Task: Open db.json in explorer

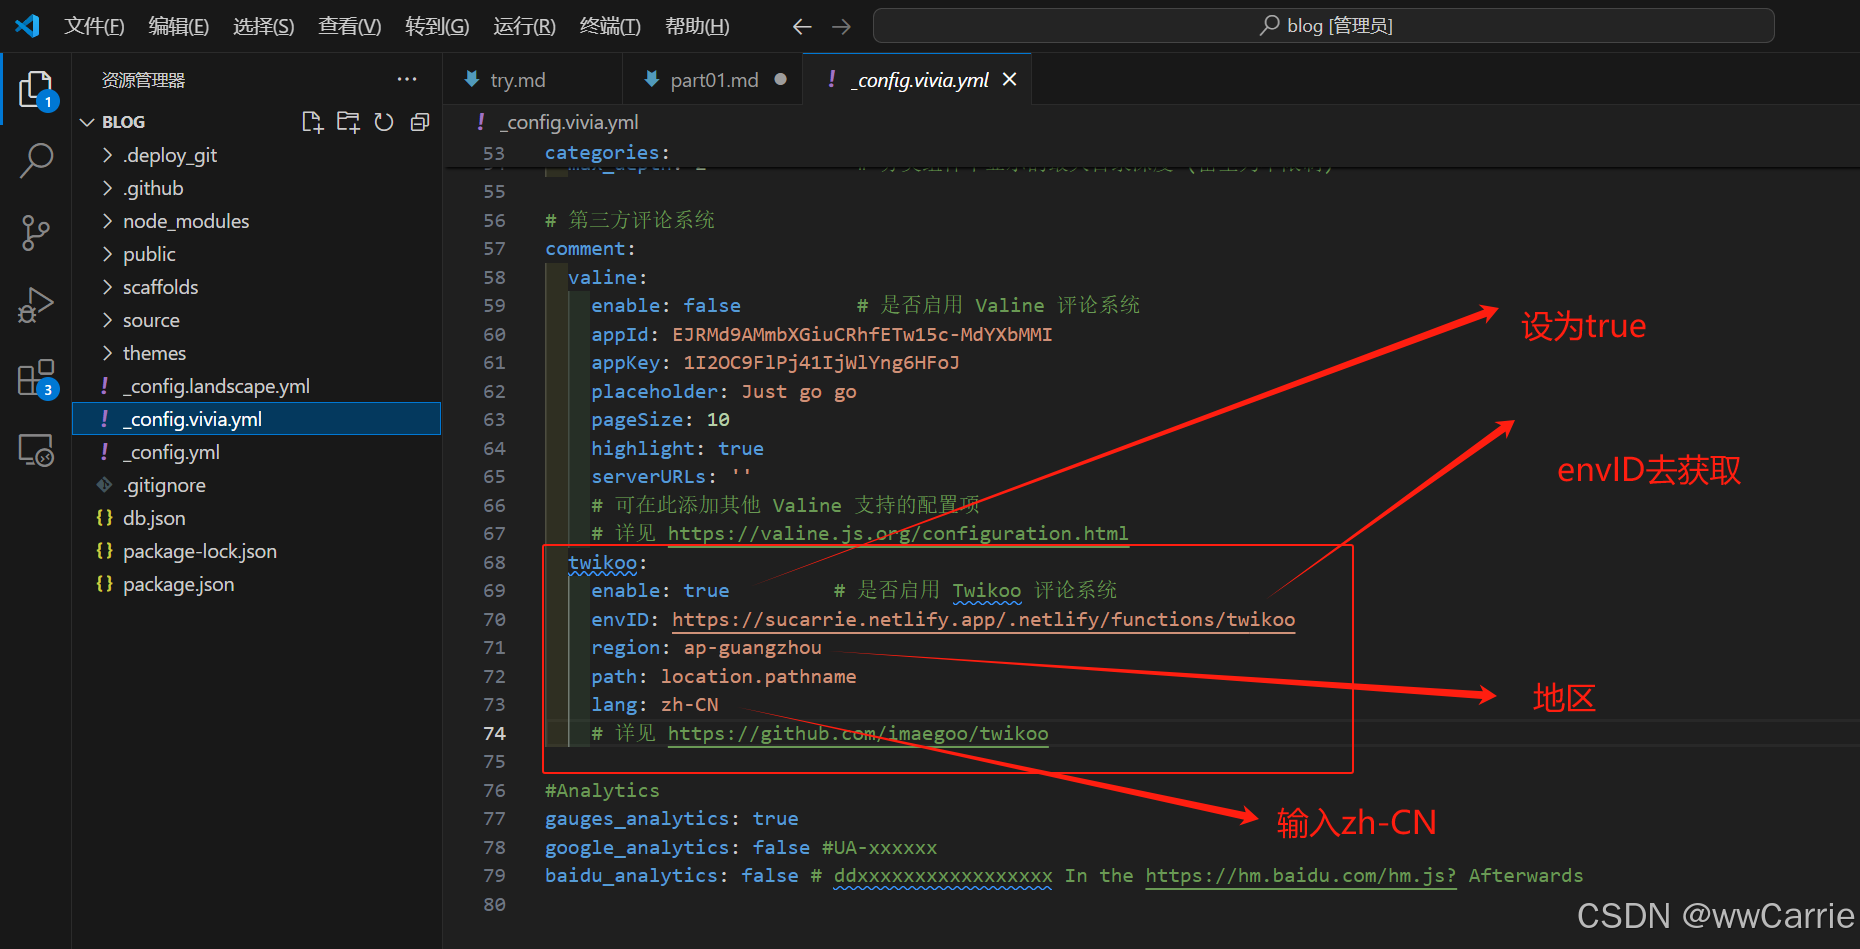Action: 257,518
